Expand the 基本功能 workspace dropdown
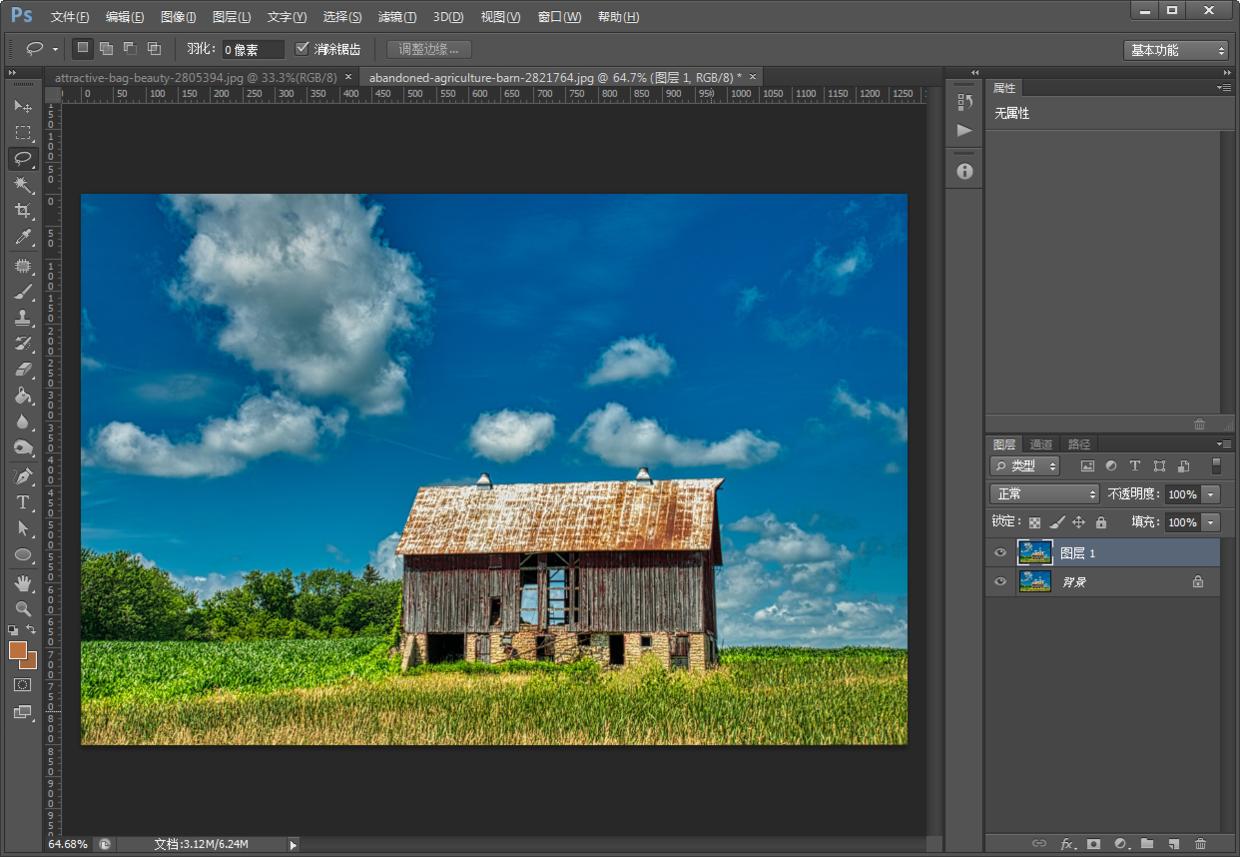 (1175, 50)
